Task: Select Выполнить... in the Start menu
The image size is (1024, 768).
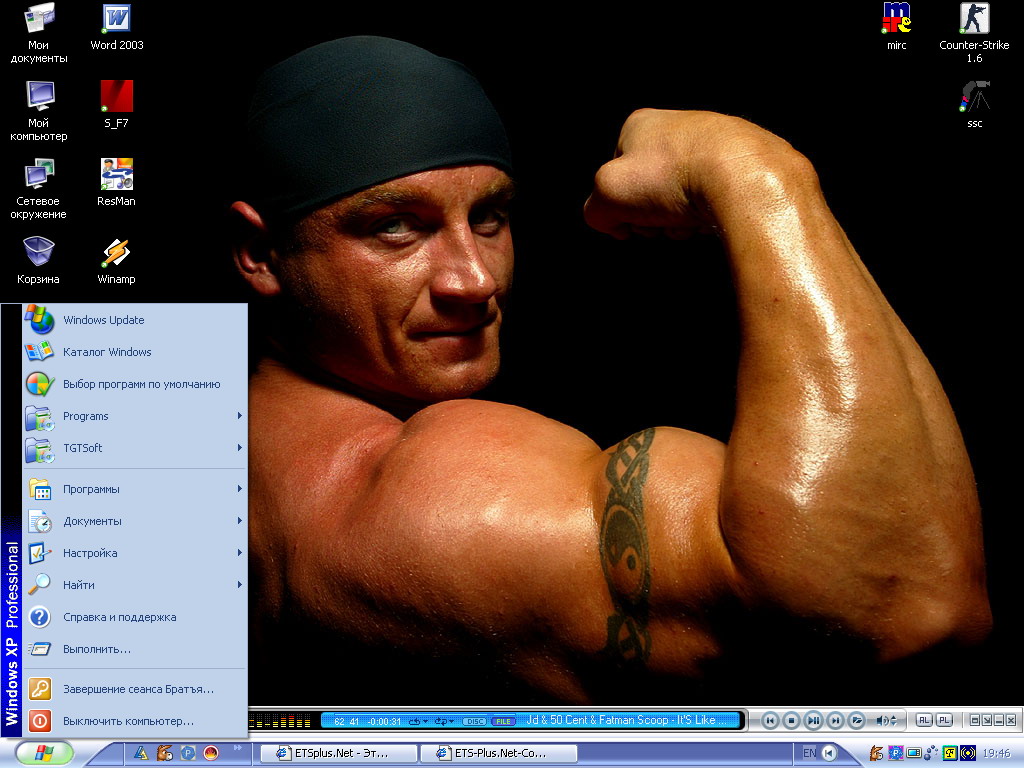Action: click(x=96, y=649)
